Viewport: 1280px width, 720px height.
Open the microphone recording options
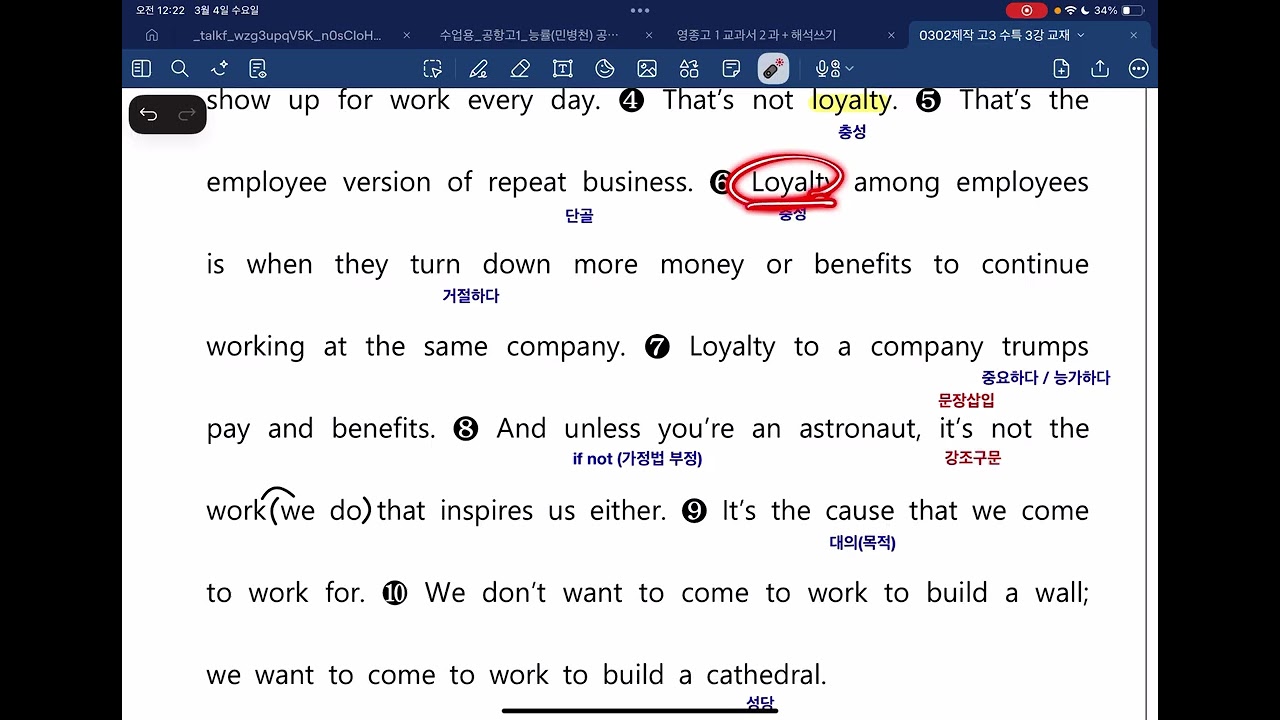834,69
